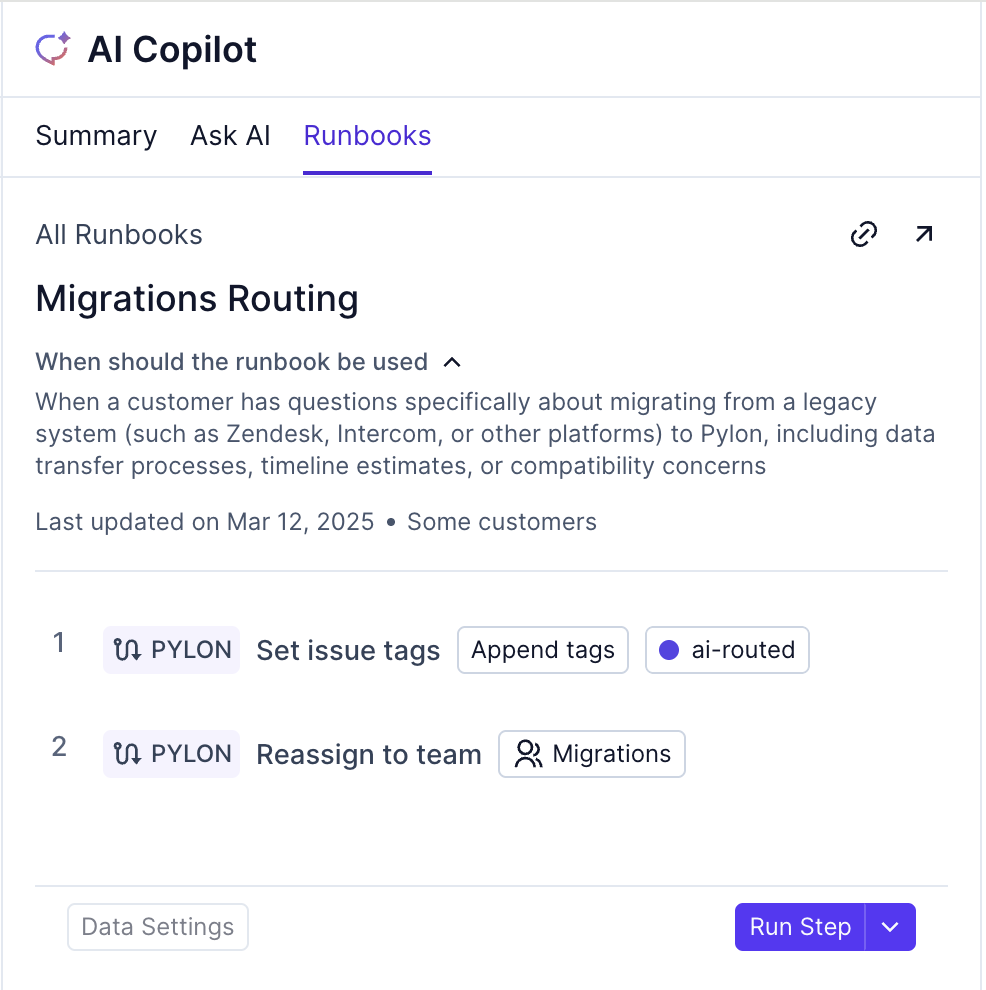Viewport: 986px width, 990px height.
Task: Open Data Settings
Action: click(x=158, y=927)
